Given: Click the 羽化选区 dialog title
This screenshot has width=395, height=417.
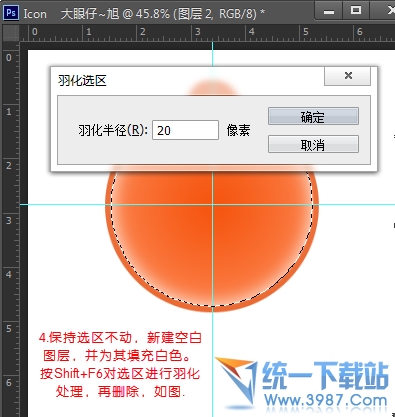Looking at the screenshot, I should tap(82, 80).
